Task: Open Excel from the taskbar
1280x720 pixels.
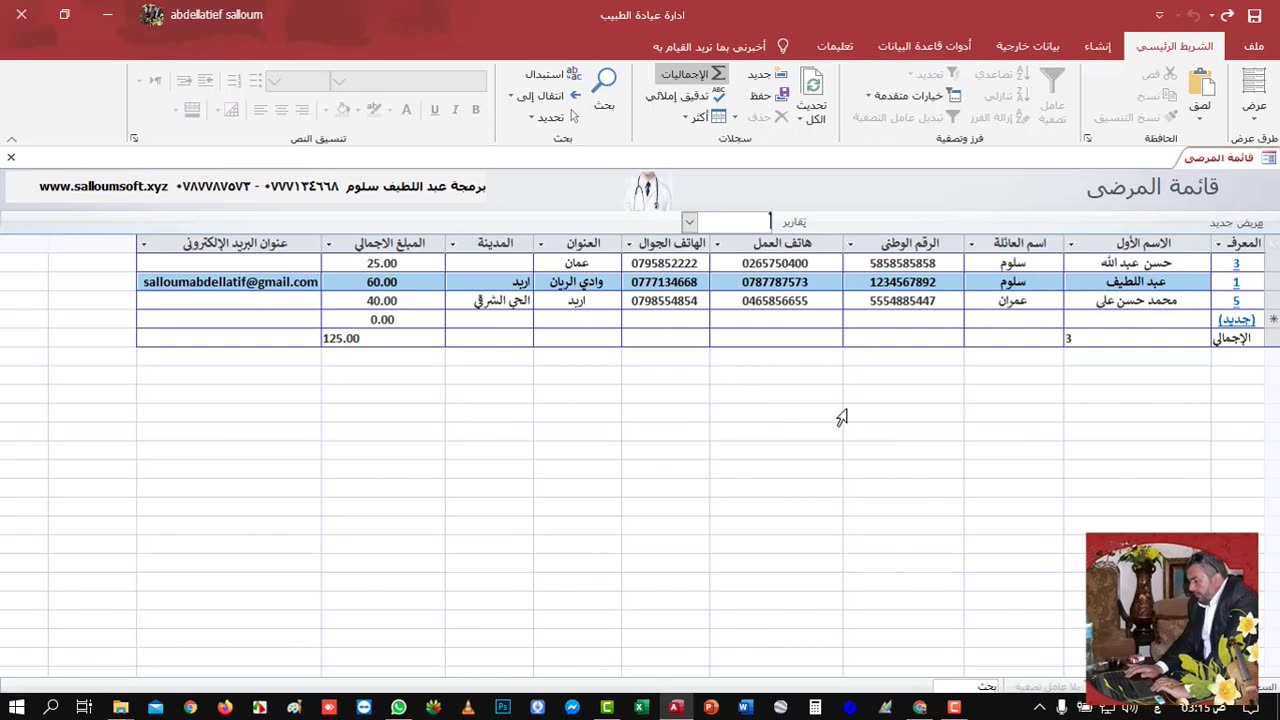Action: click(642, 707)
